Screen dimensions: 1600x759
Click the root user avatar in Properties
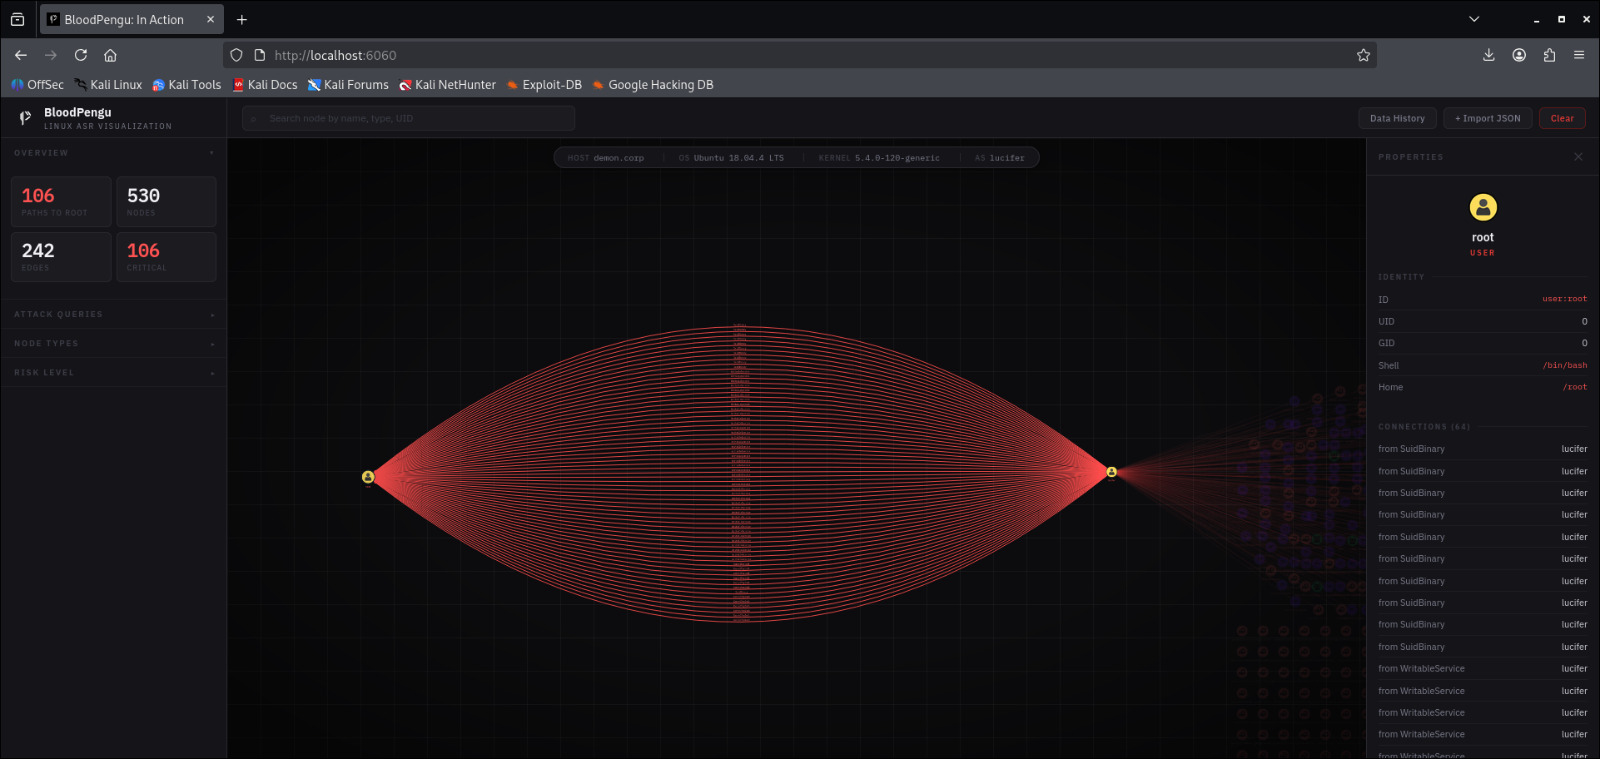(x=1482, y=207)
